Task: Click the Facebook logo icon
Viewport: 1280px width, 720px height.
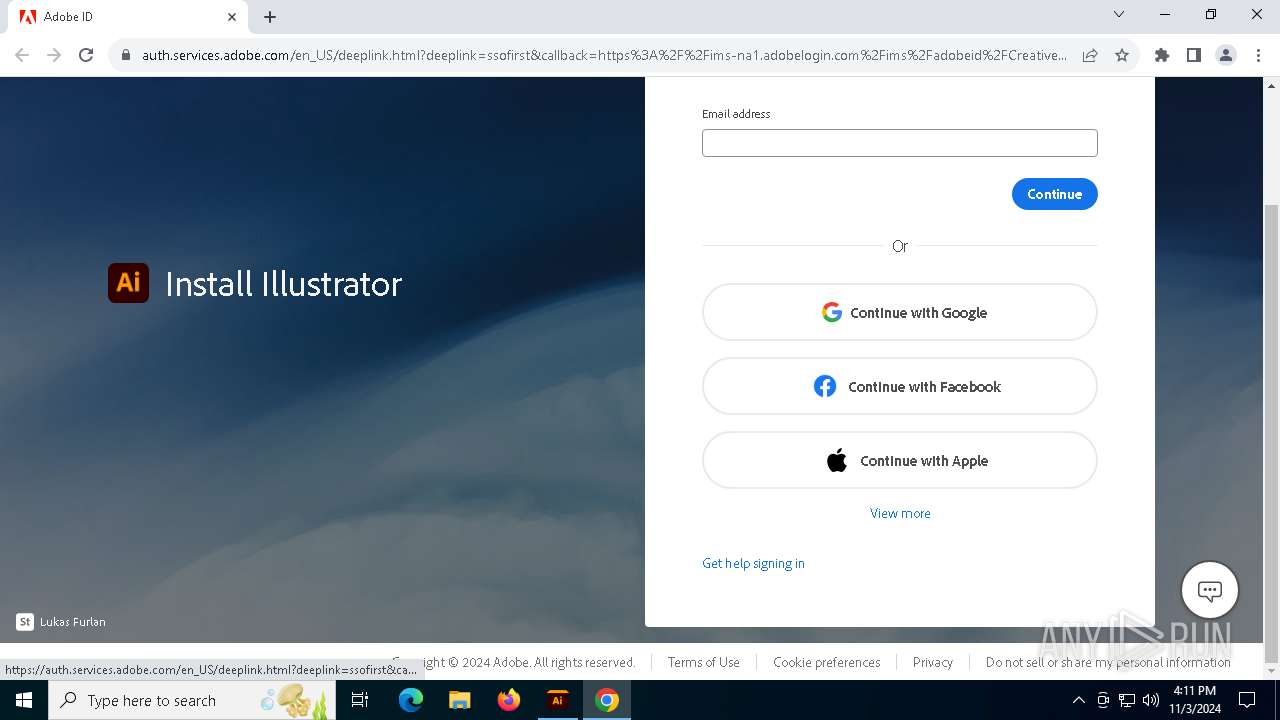Action: [x=825, y=386]
